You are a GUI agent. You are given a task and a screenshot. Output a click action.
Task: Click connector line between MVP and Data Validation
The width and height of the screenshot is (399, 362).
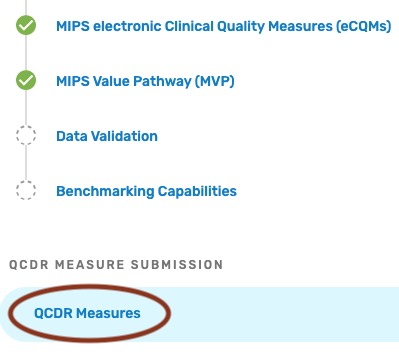click(x=26, y=108)
